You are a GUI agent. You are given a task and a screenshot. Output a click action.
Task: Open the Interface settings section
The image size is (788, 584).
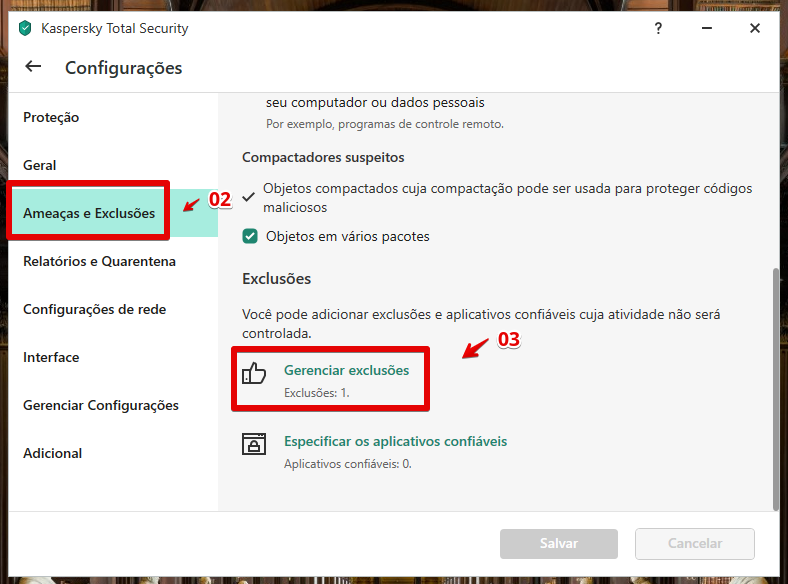pos(51,357)
